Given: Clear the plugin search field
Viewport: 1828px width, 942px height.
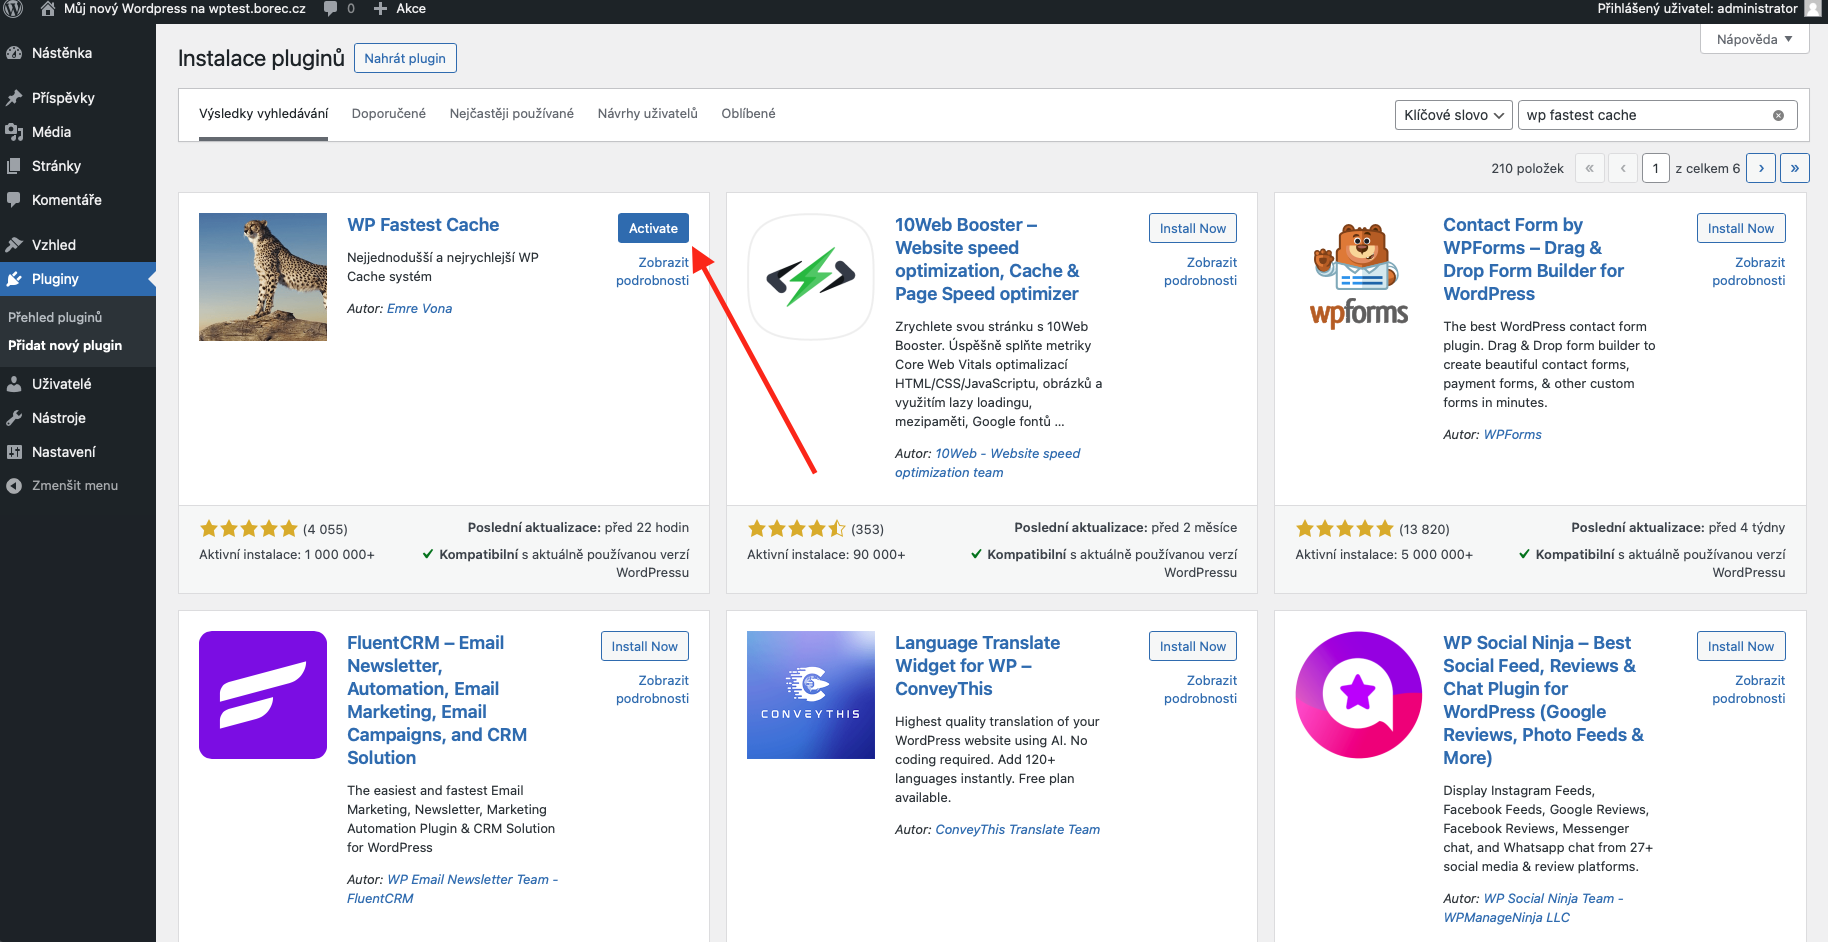Looking at the screenshot, I should 1778,115.
